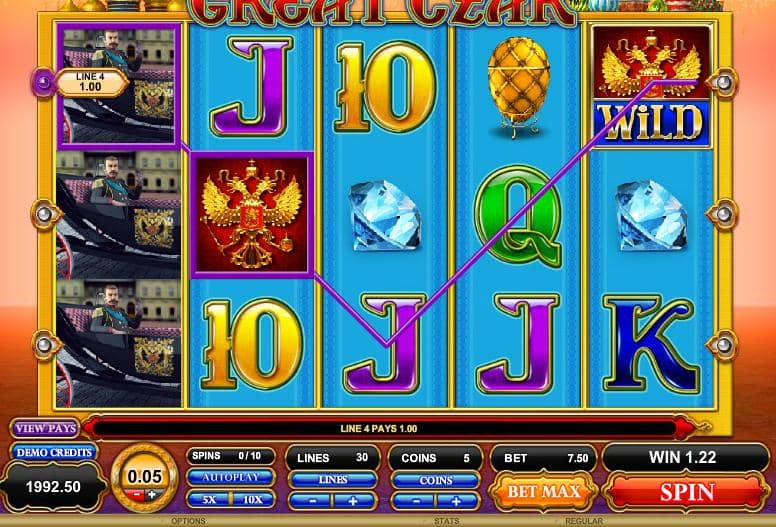Viewport: 776px width, 527px height.
Task: Raise coin value with green plus
Action: point(152,494)
